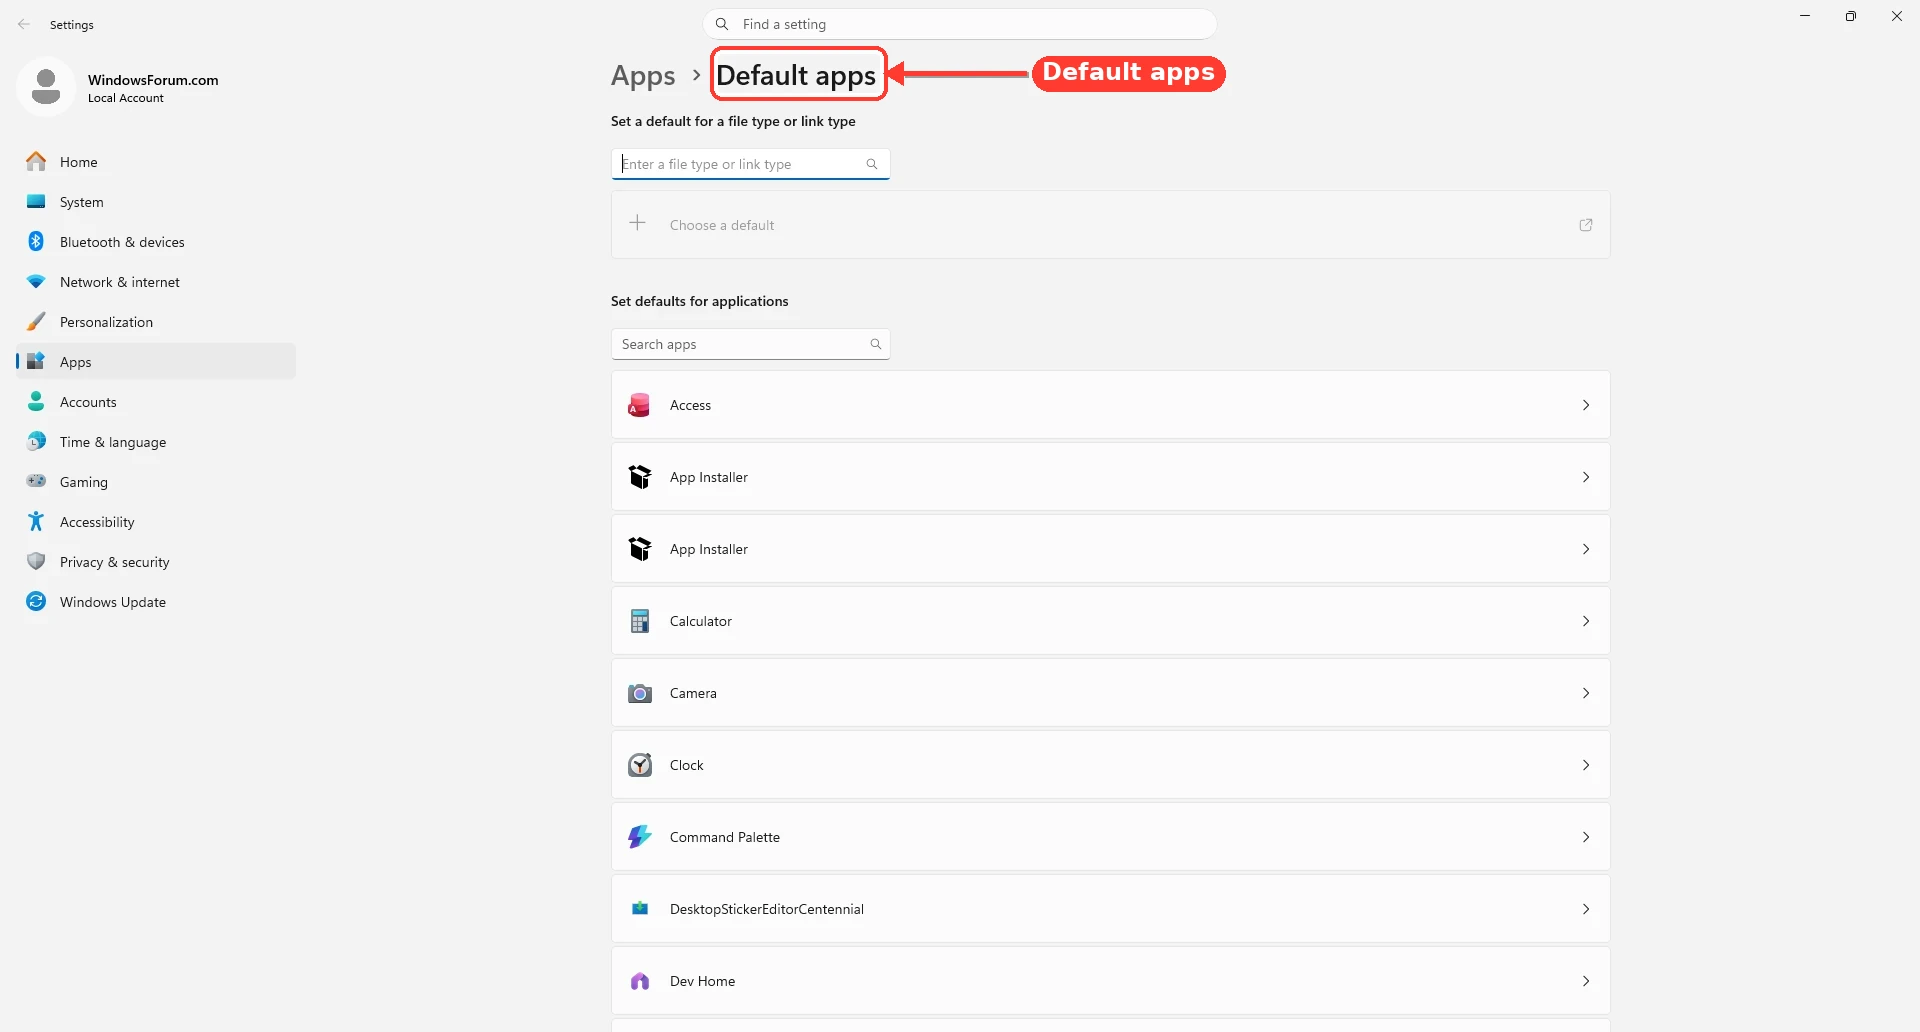Image resolution: width=1920 pixels, height=1032 pixels.
Task: Open Privacy & security settings
Action: click(x=156, y=562)
